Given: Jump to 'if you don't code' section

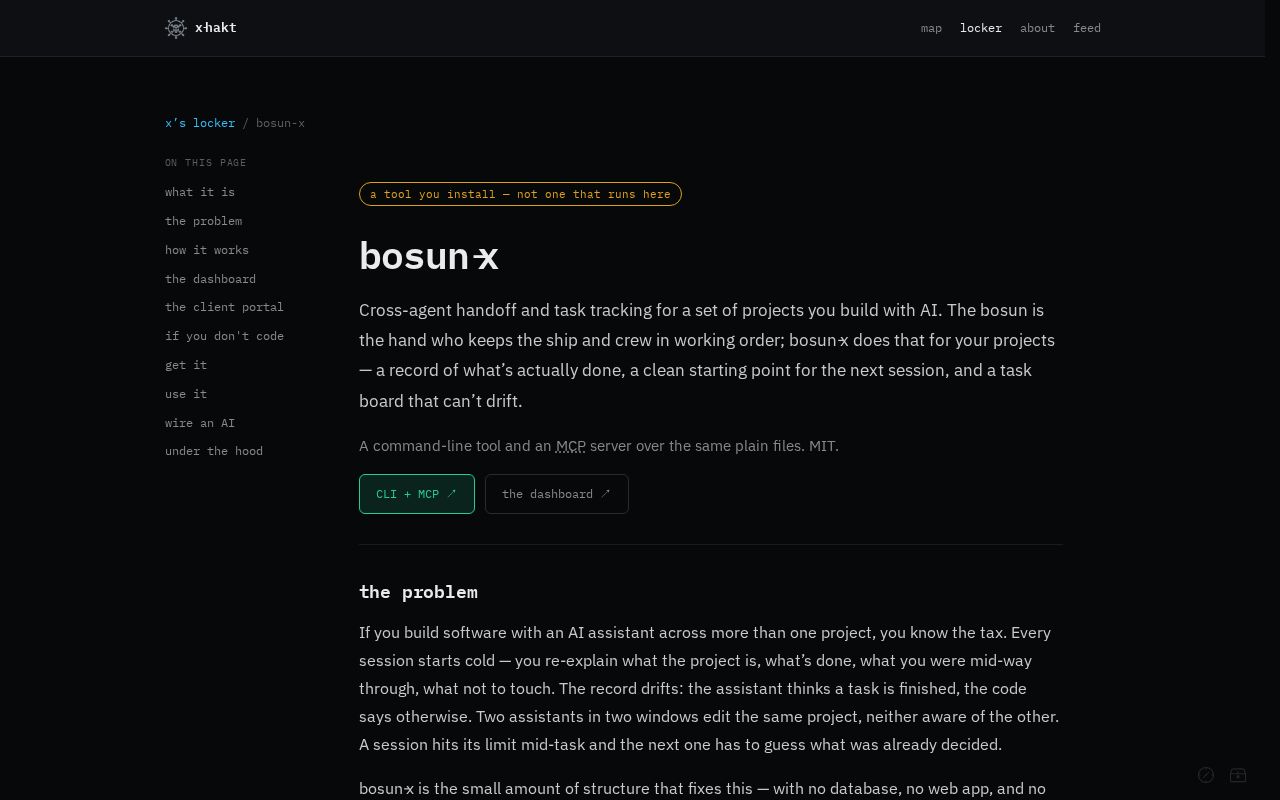Looking at the screenshot, I should (224, 336).
